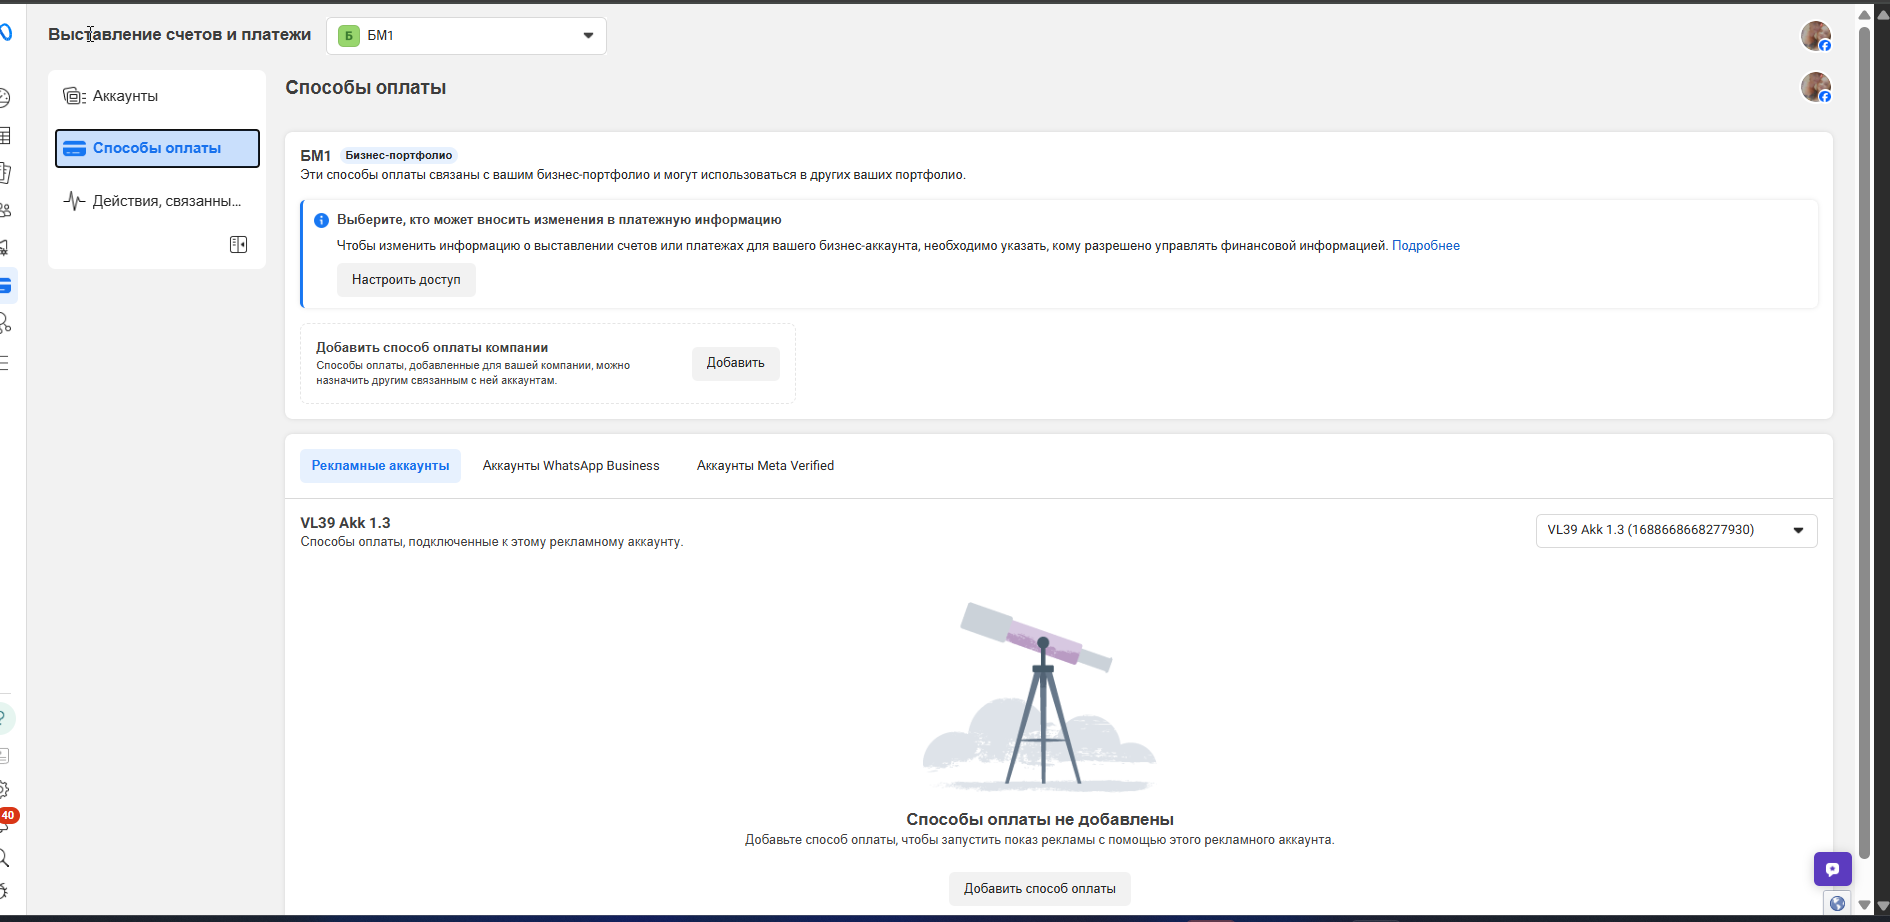Open the connected-nodes icon in left rail
The image size is (1890, 922).
point(4,323)
